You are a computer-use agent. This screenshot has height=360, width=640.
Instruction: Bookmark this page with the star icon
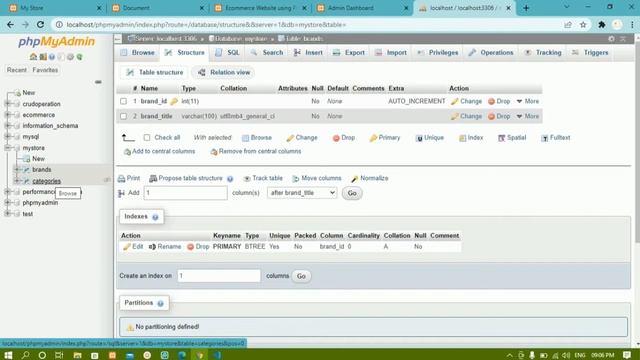pyautogui.click(x=583, y=25)
